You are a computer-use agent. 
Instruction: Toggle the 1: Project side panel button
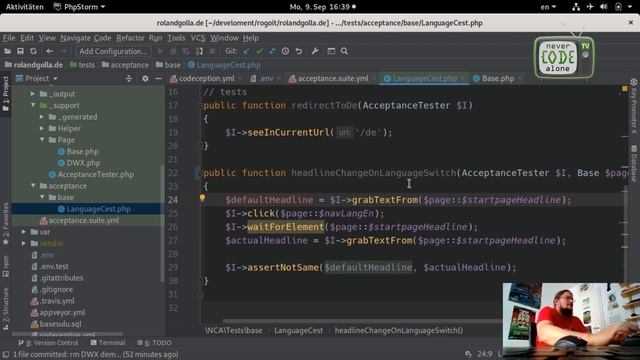pos(6,93)
